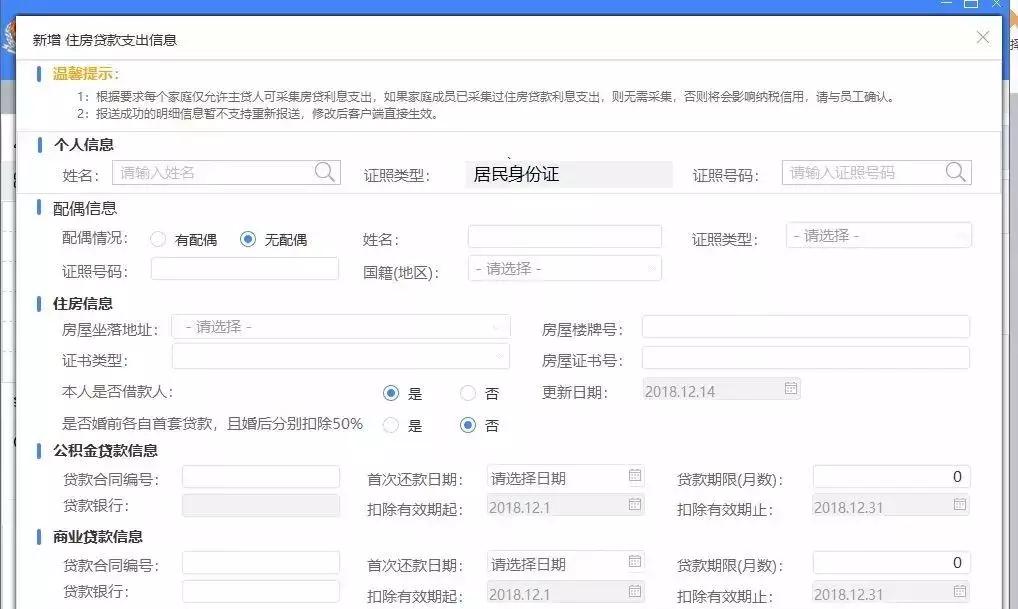
Task: Open the calendar for 商业贷款 首次还款日期
Action: (x=634, y=562)
